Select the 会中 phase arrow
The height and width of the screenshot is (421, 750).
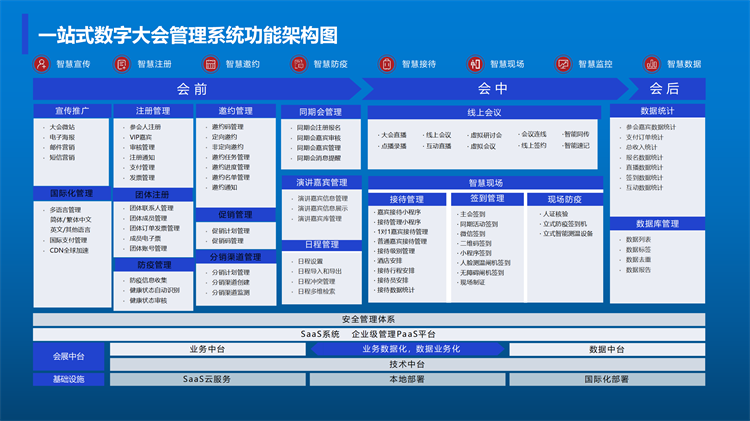tap(495, 89)
